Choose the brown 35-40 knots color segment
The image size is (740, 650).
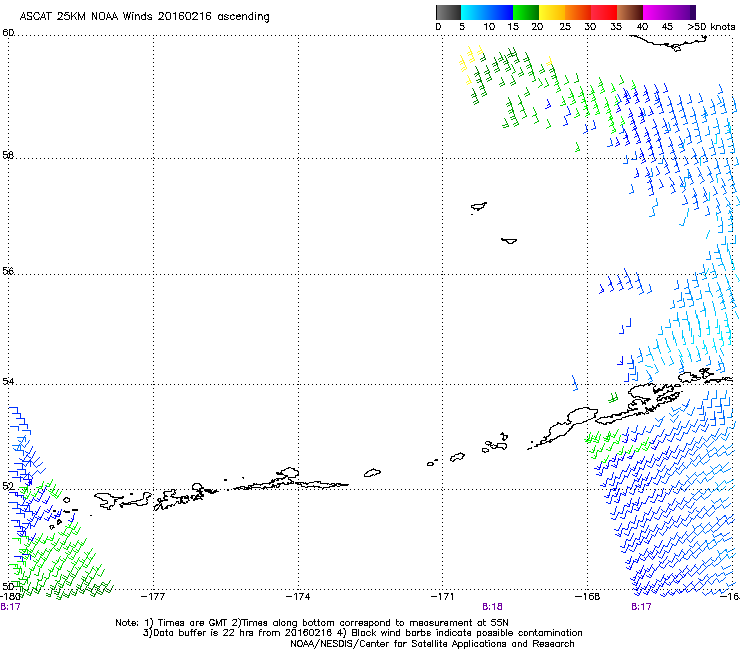point(630,12)
